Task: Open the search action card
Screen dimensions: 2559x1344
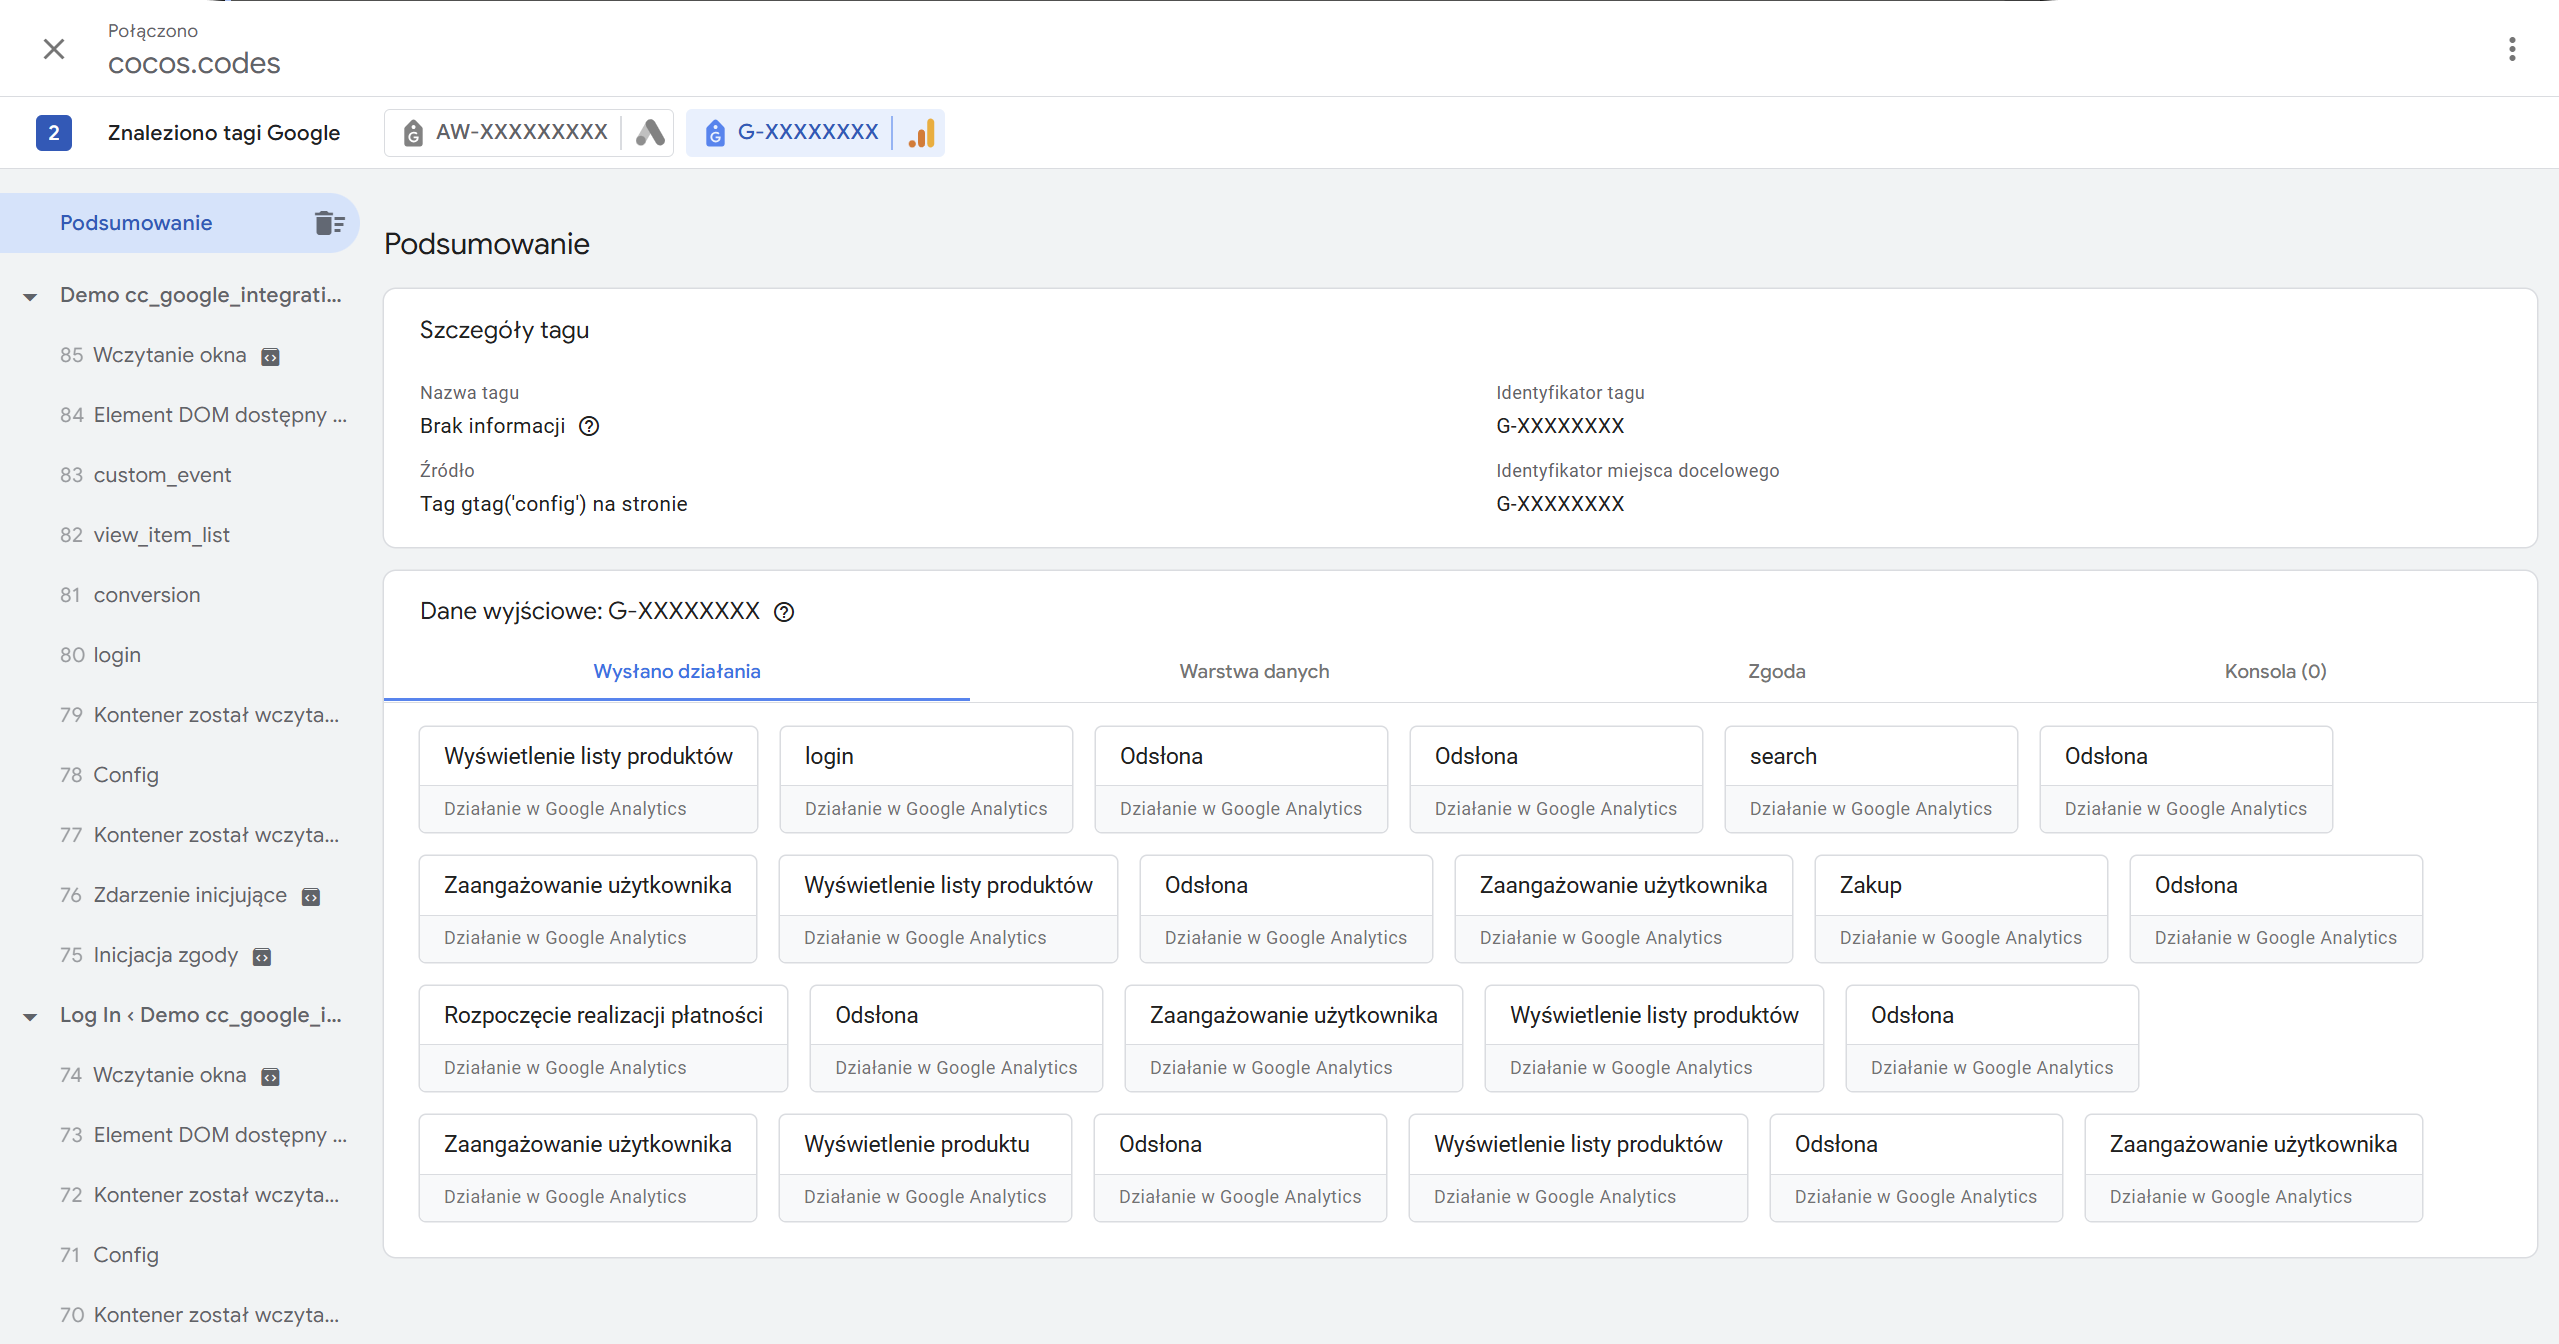Action: pyautogui.click(x=1870, y=779)
